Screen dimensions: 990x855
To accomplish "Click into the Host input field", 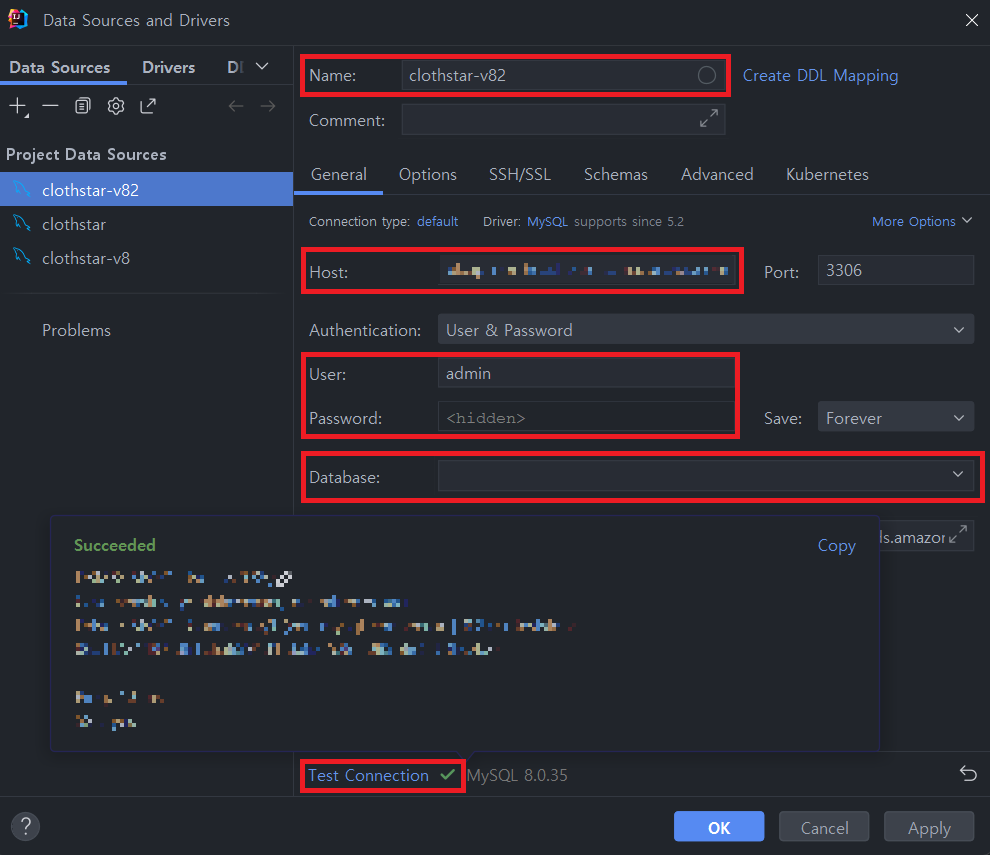I will pos(587,270).
